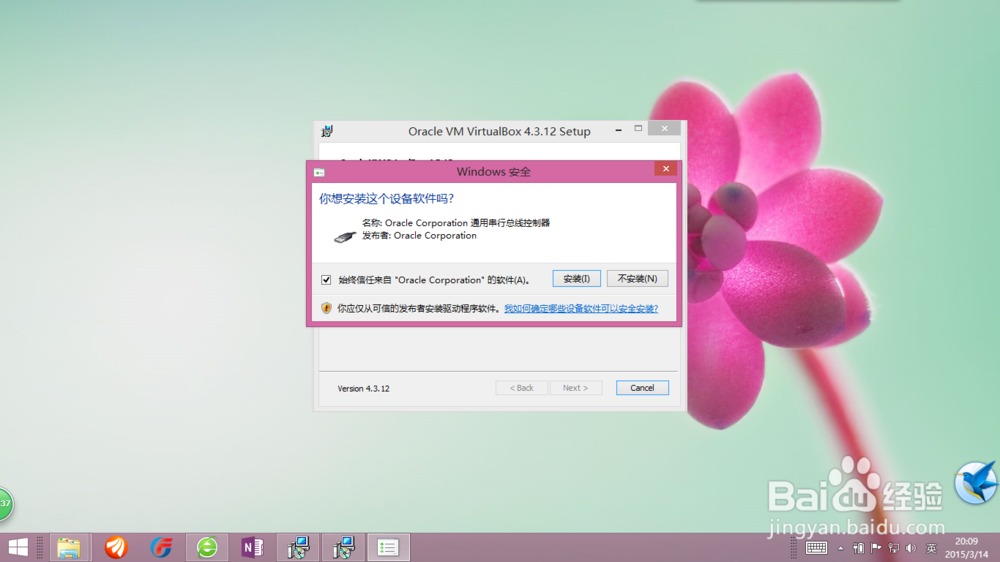Close the Windows 安全 dialog

click(666, 169)
